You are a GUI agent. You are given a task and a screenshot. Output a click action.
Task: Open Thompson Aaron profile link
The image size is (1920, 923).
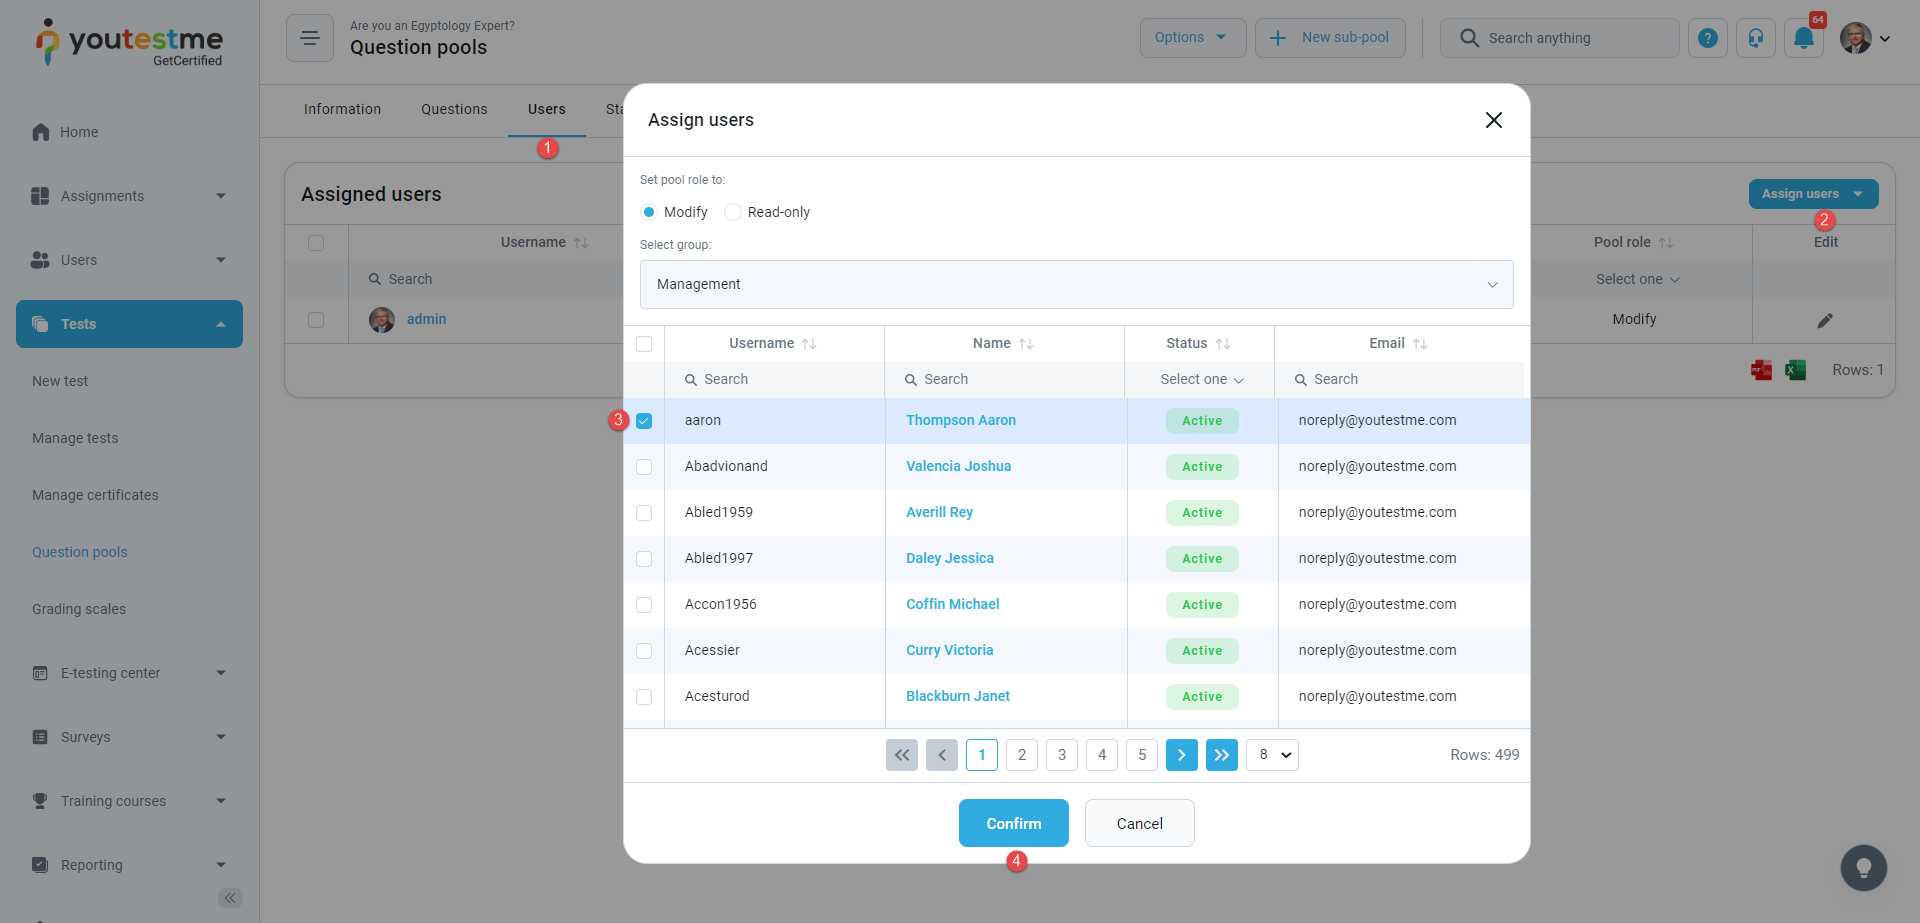pyautogui.click(x=960, y=421)
